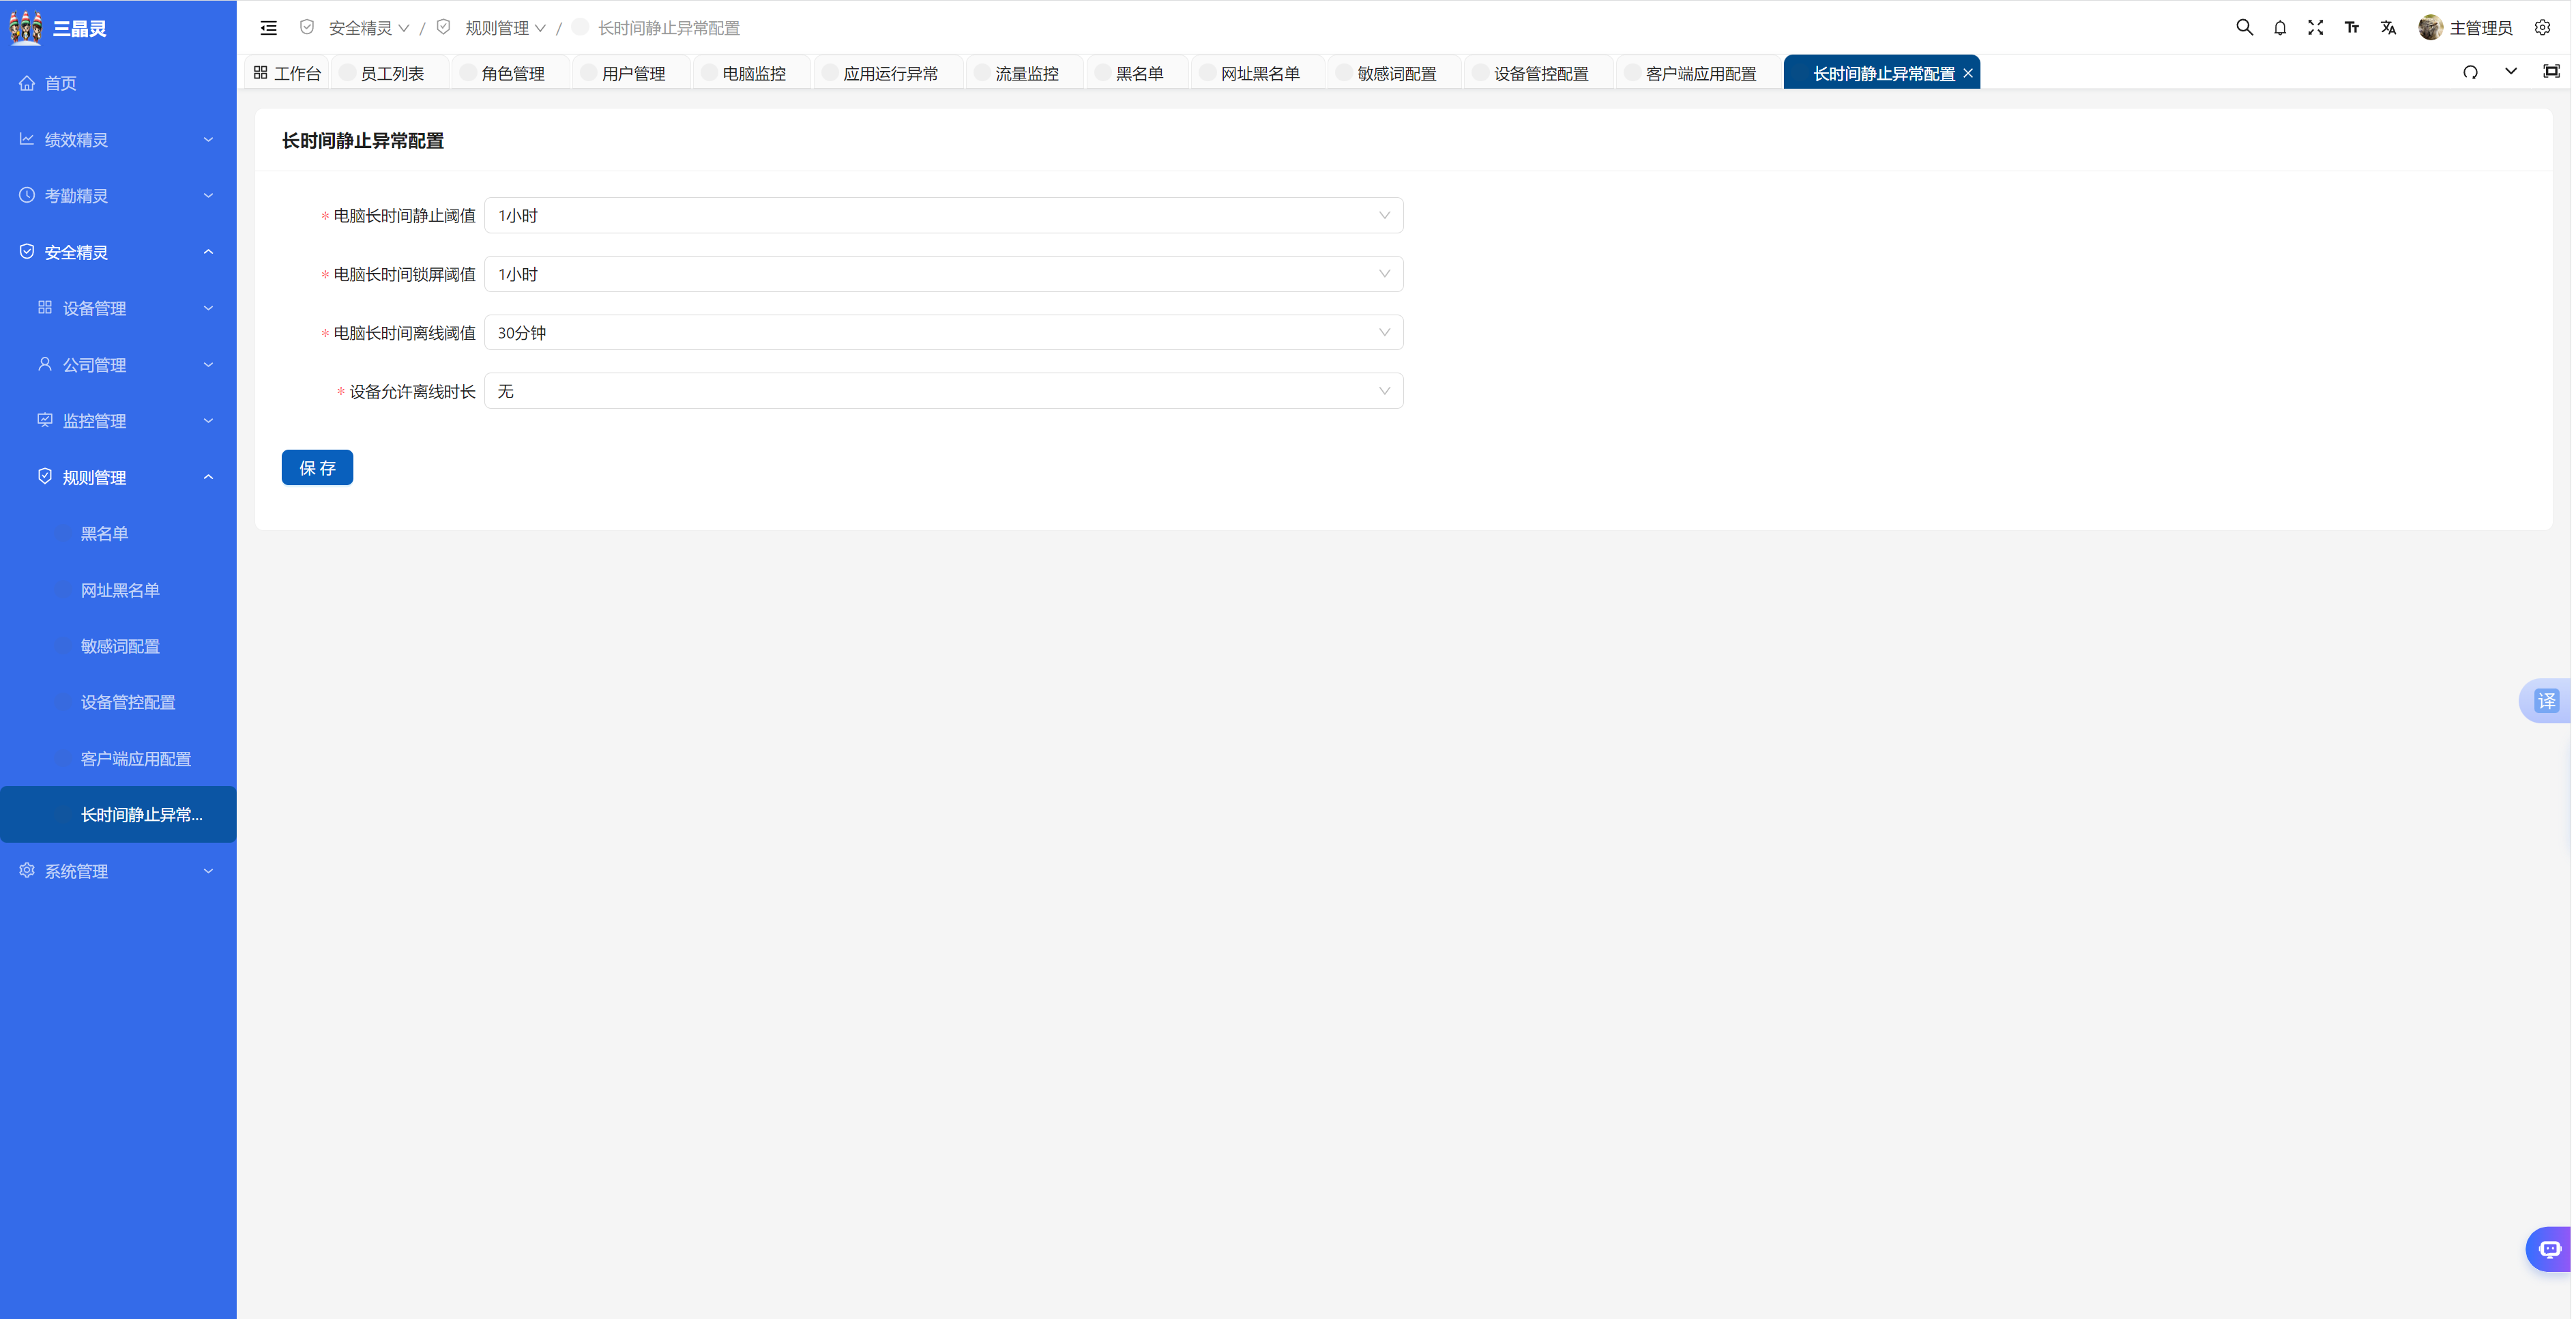Open the floating chat support button
The image size is (2576, 1319).
click(2549, 1249)
